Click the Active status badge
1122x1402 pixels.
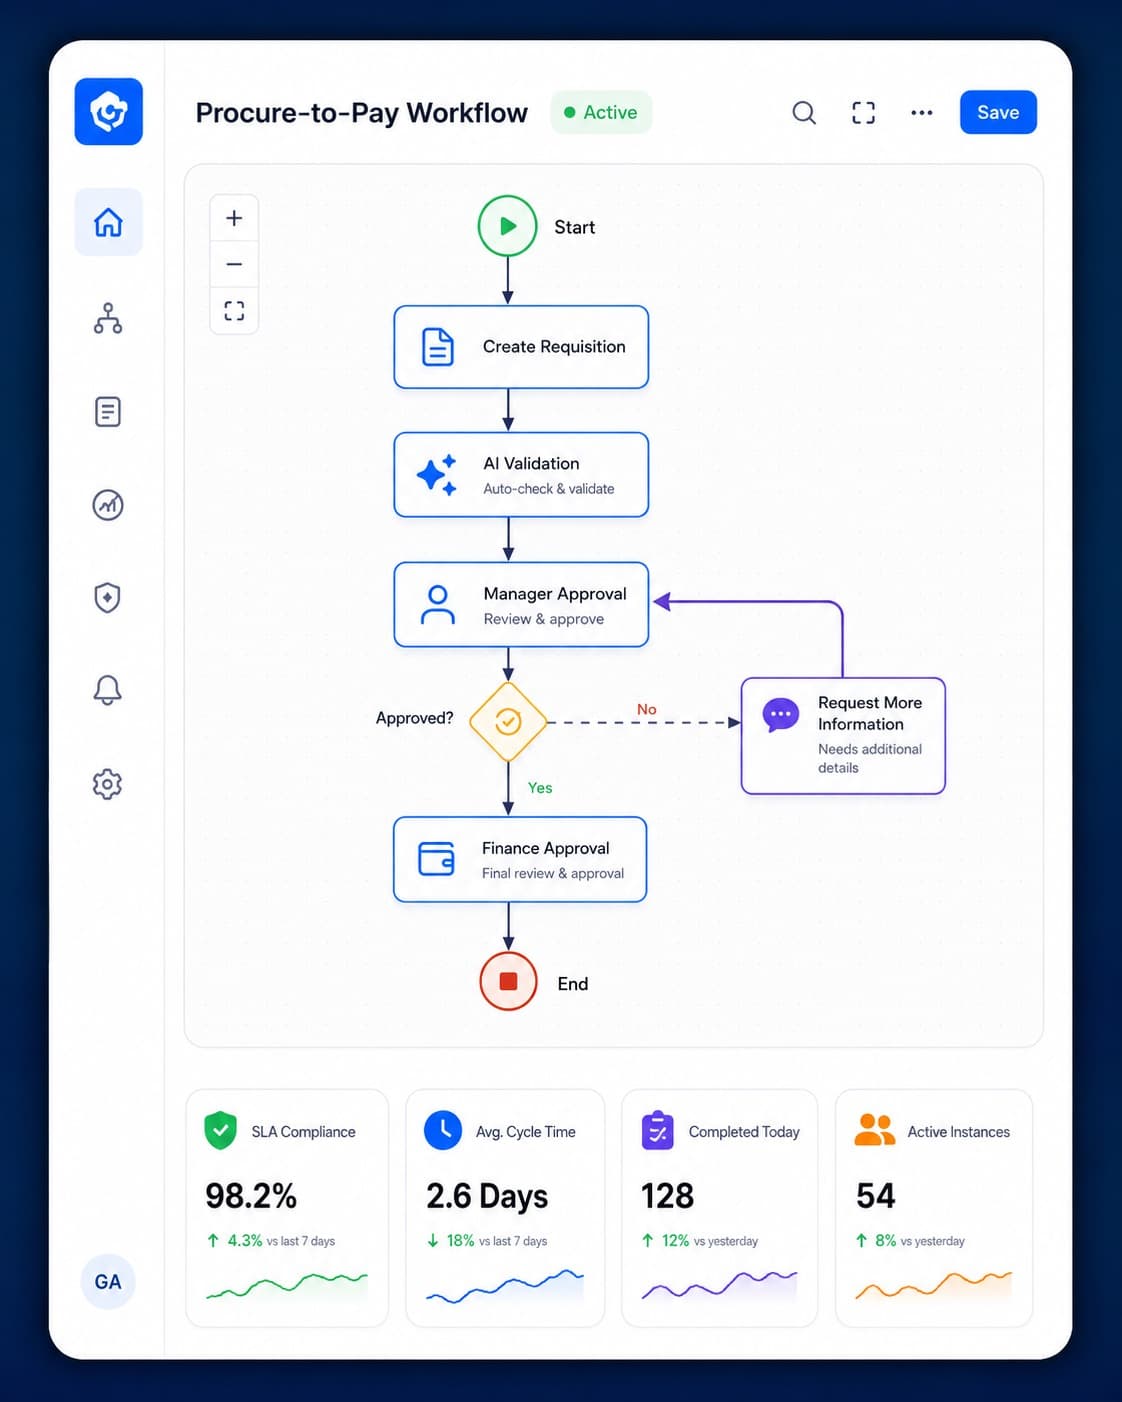click(x=601, y=112)
